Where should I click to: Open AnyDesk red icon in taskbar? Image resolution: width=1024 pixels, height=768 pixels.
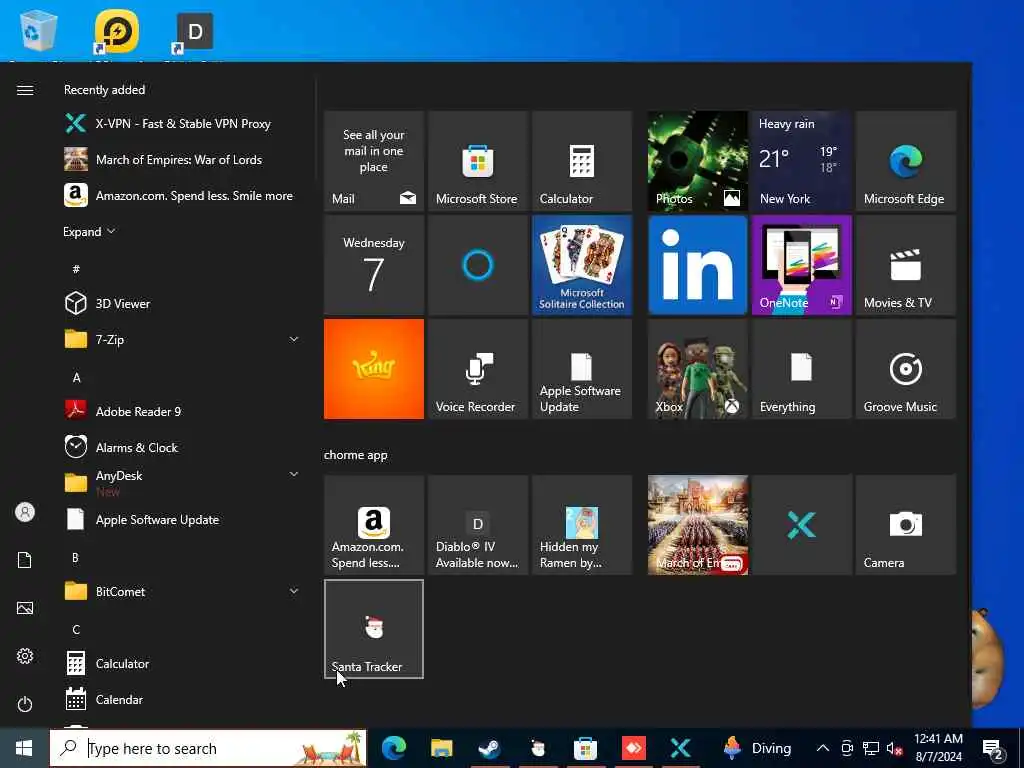pos(633,748)
